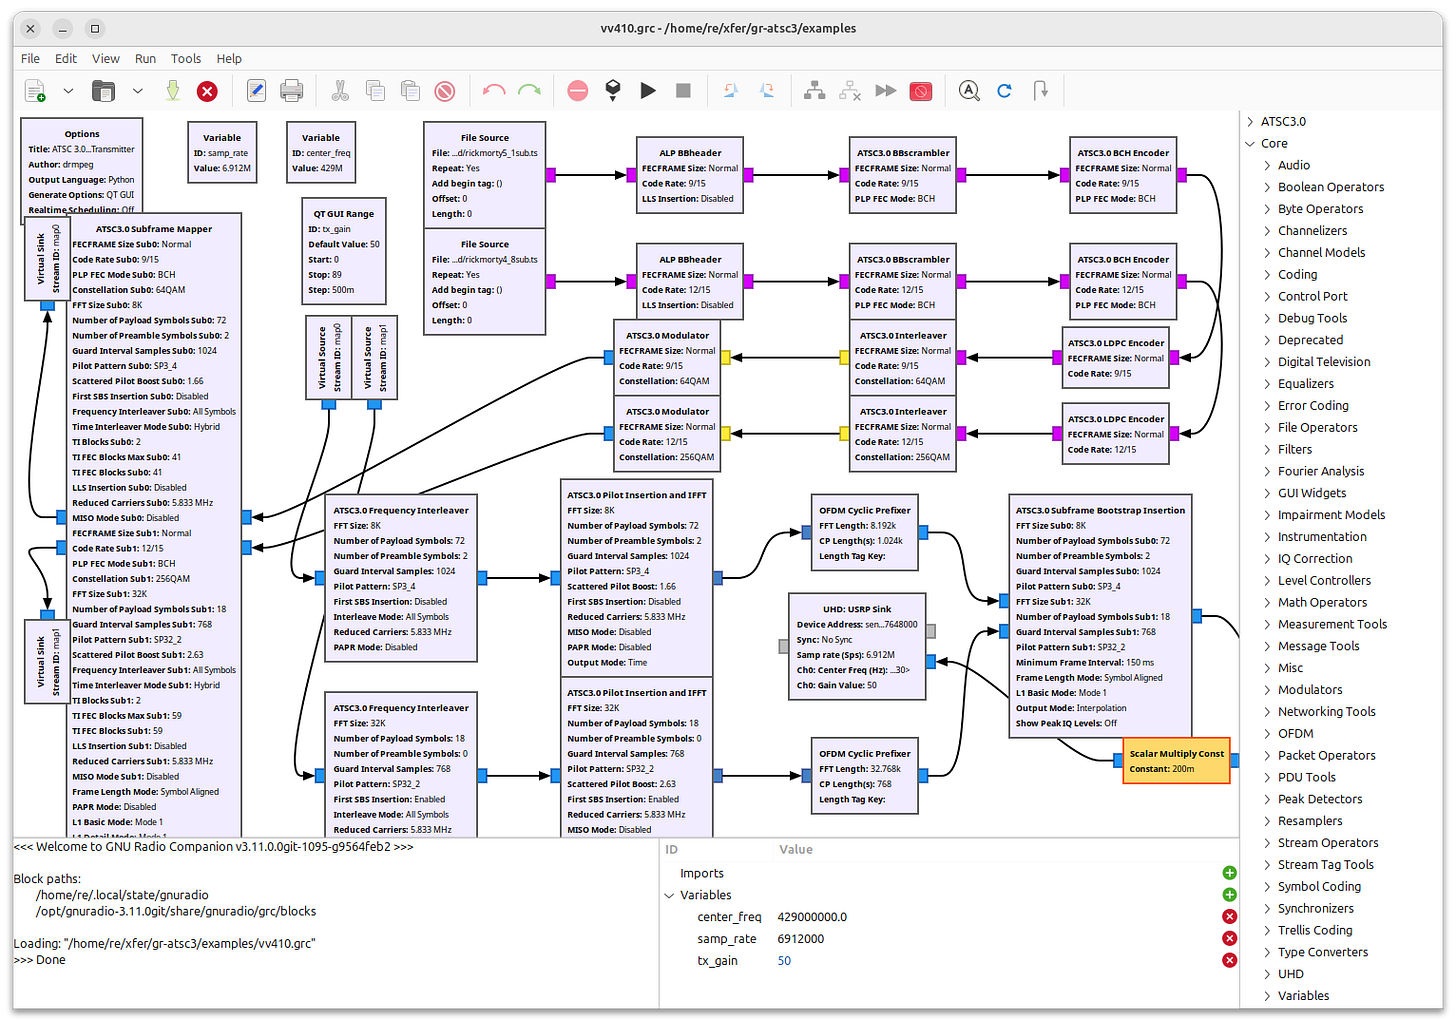Screen dimensions: 1456x1025
Task: Kill the running flowgraph Stop icon
Action: pos(683,91)
